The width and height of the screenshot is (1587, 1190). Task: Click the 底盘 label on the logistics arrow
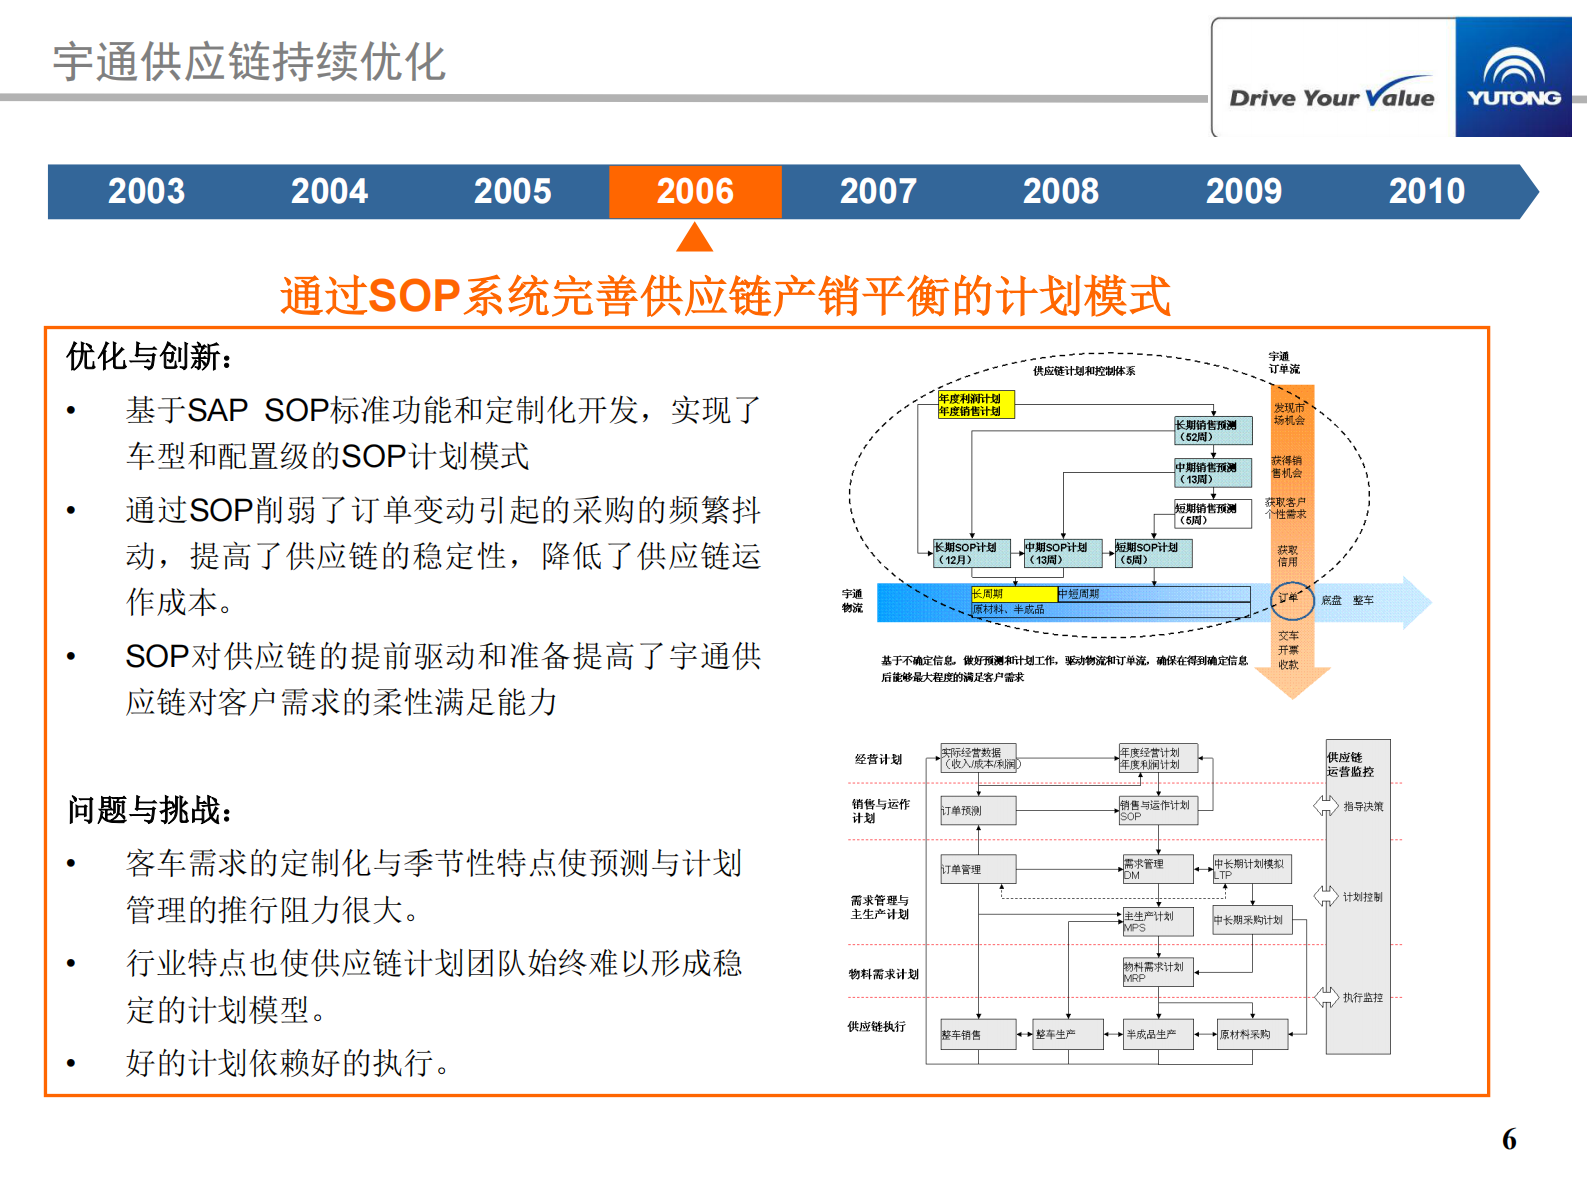coord(1331,600)
